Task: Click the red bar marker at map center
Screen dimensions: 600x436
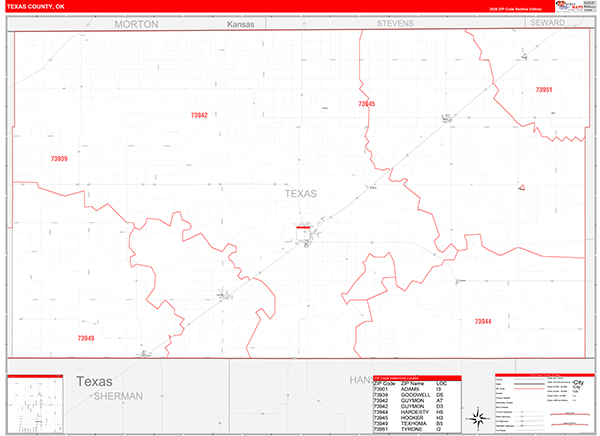Action: [303, 227]
